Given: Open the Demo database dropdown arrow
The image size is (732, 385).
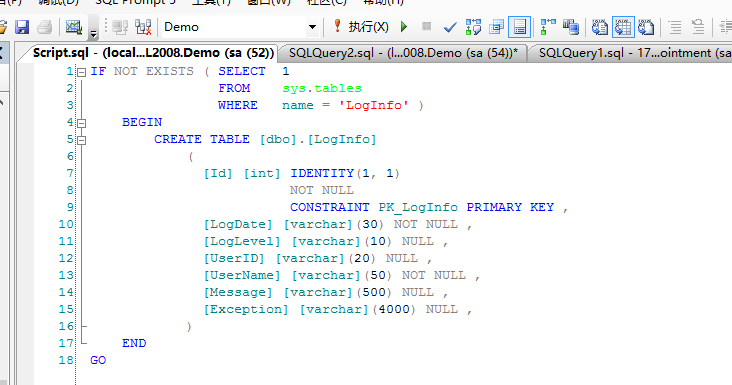Looking at the screenshot, I should pyautogui.click(x=312, y=27).
